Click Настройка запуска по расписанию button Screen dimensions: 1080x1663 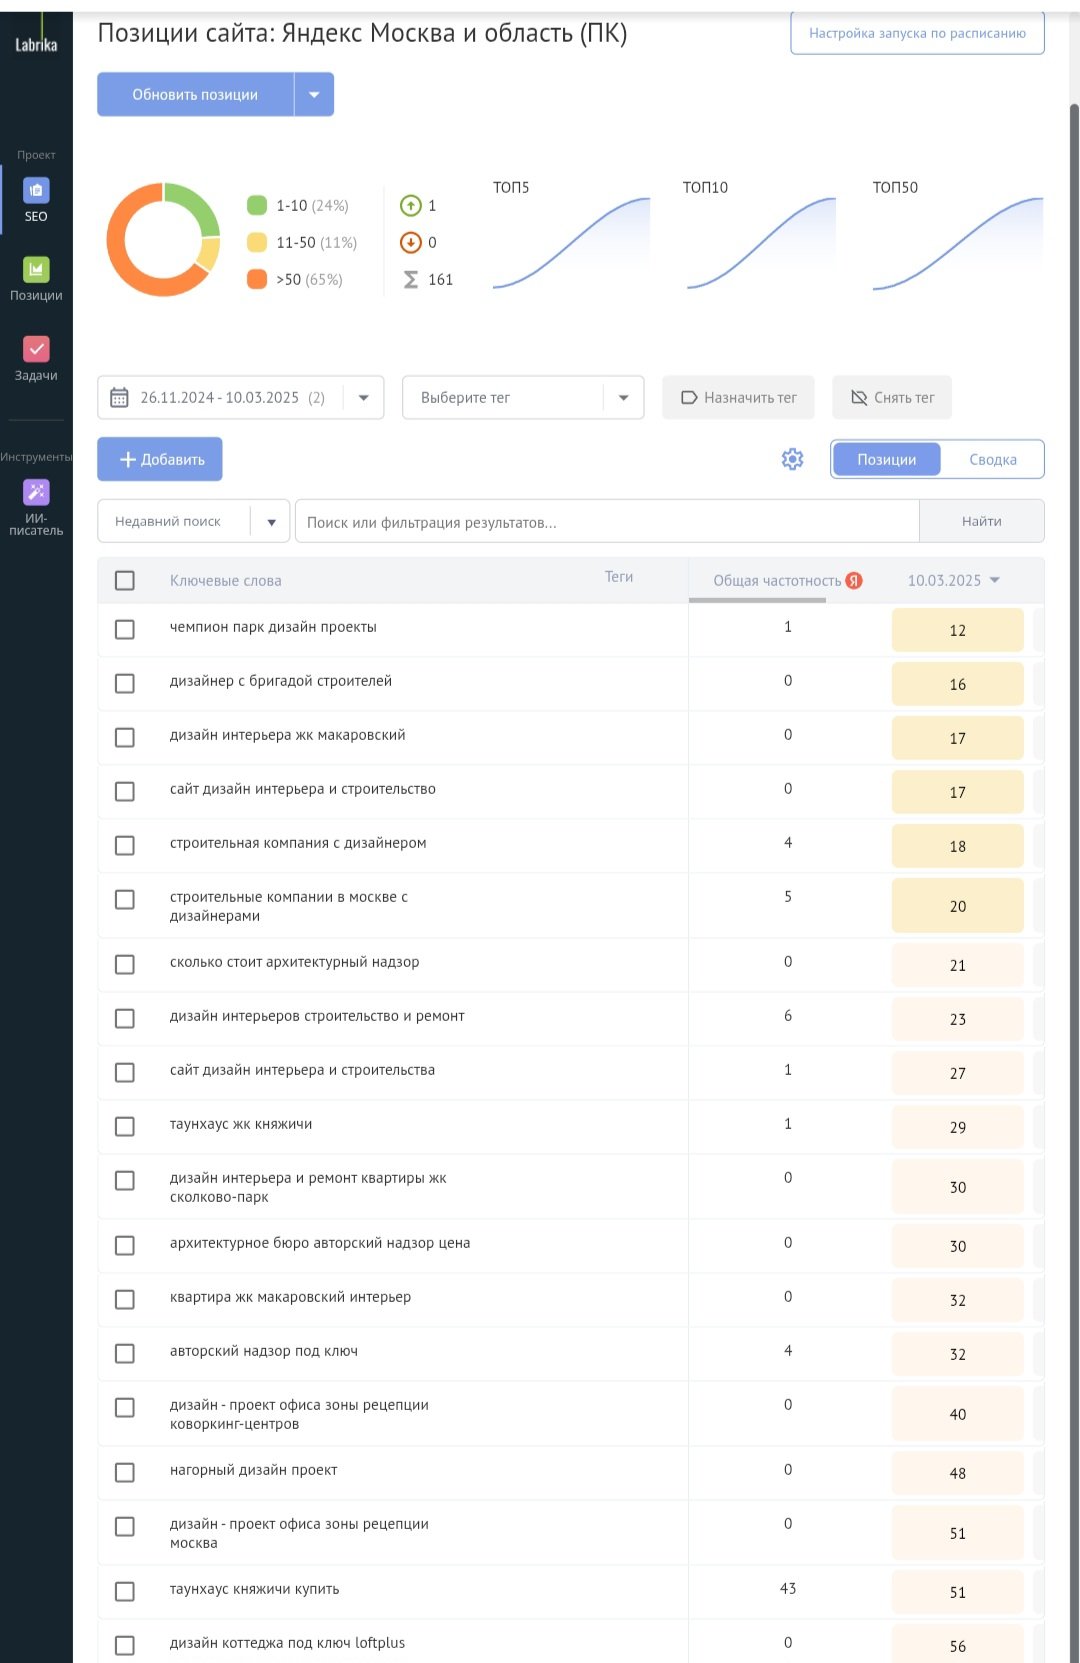(x=917, y=33)
